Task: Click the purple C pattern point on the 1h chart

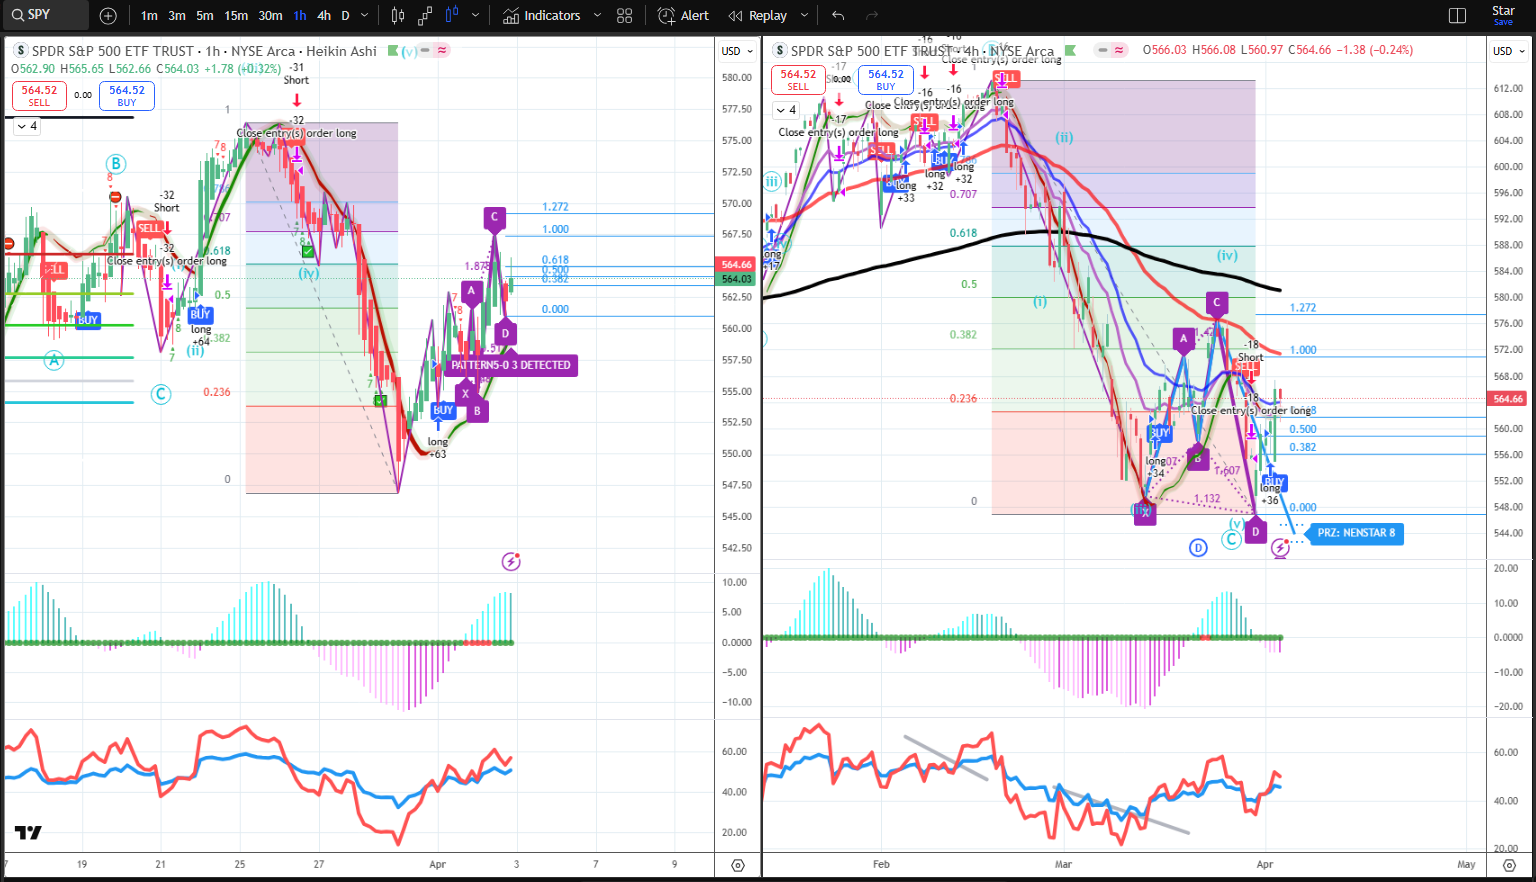Action: click(x=493, y=219)
